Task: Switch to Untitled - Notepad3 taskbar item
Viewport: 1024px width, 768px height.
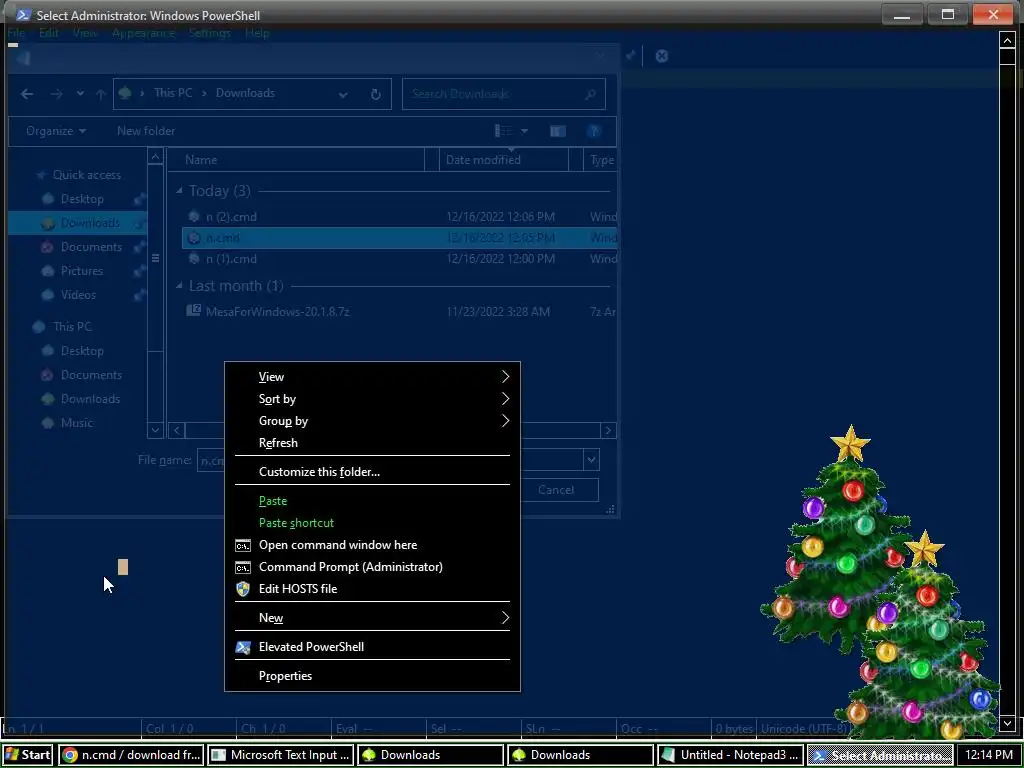Action: (x=730, y=756)
